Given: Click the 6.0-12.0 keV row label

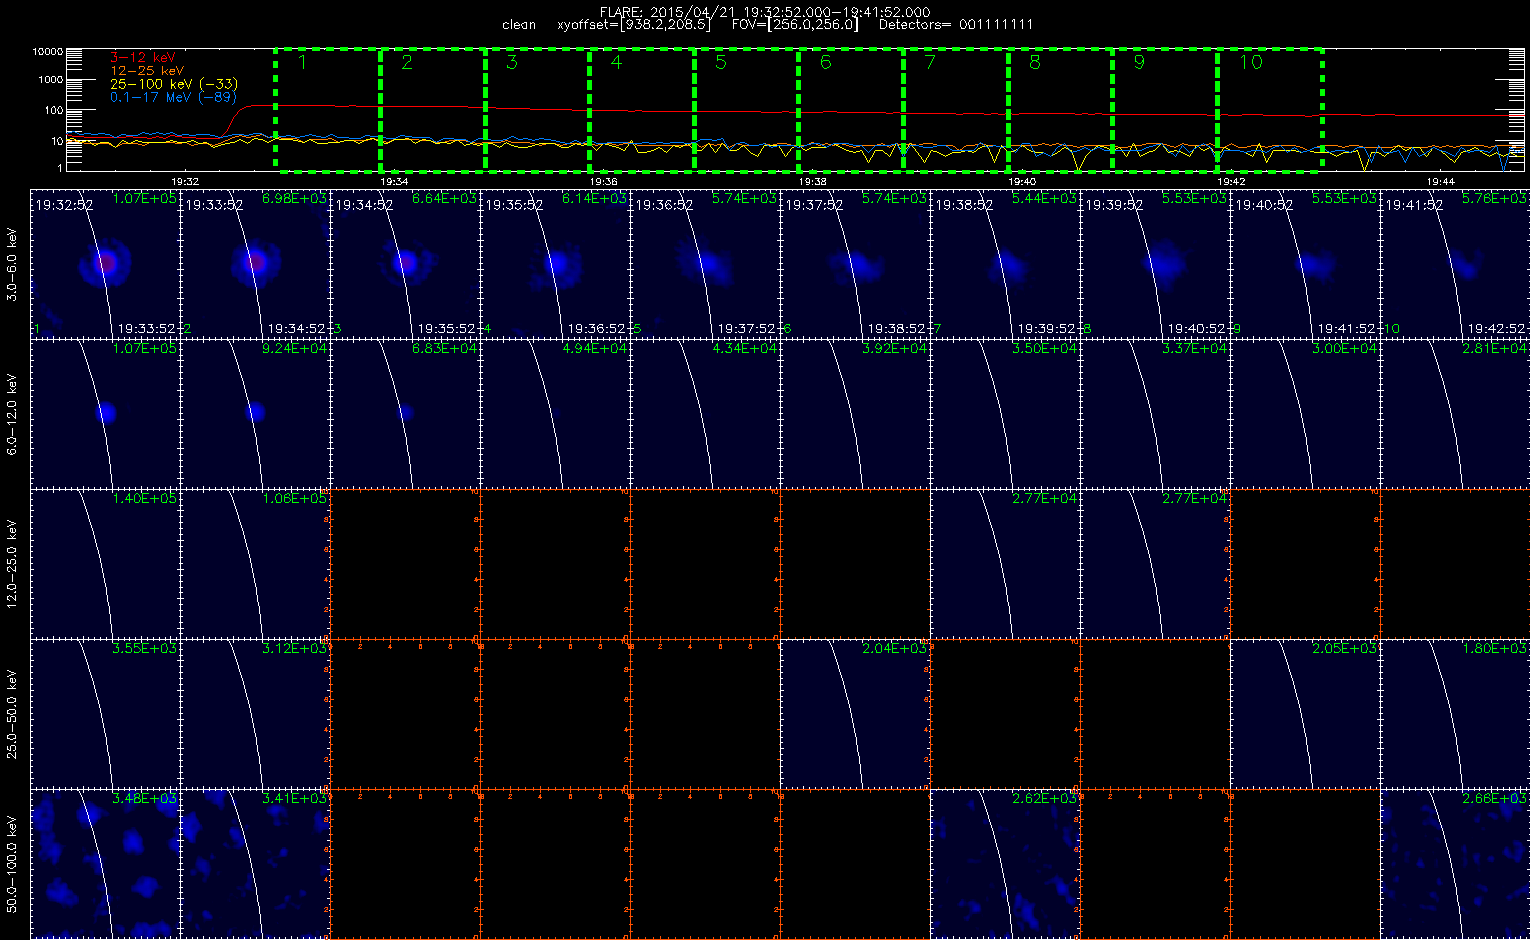Looking at the screenshot, I should [13, 414].
